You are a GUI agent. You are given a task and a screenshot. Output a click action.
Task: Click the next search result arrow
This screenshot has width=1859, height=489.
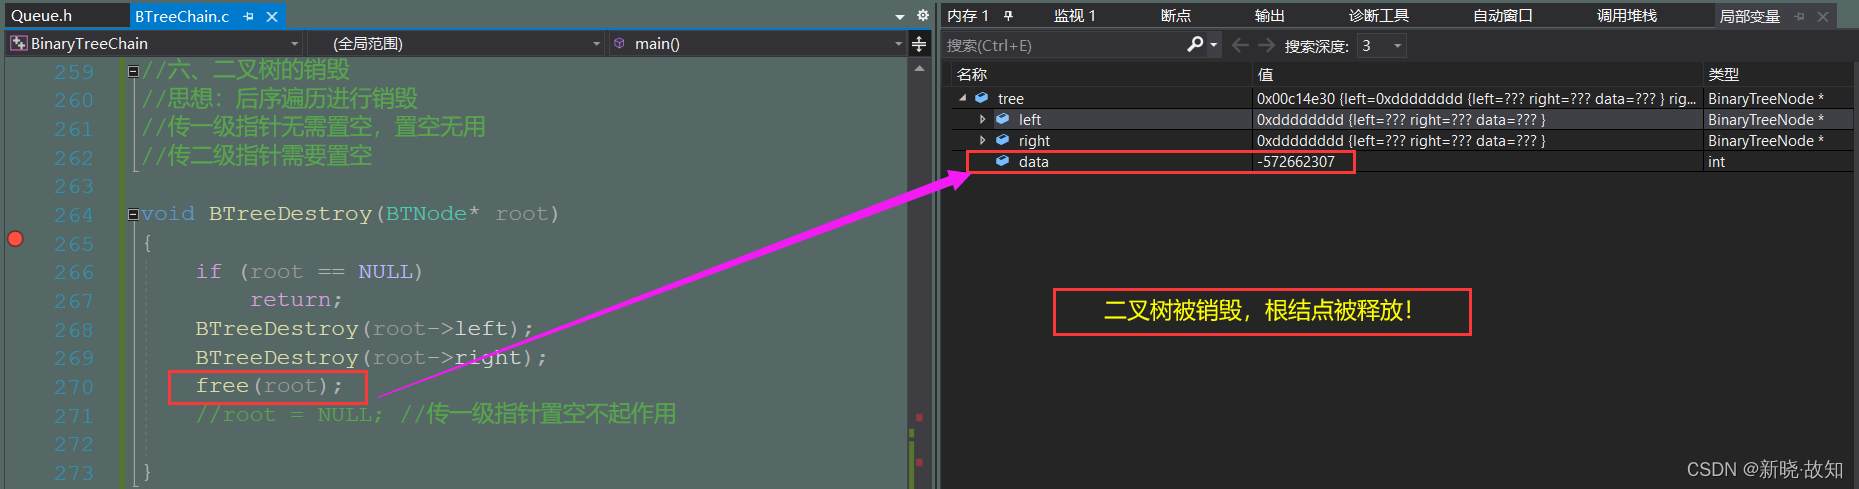click(x=1266, y=45)
